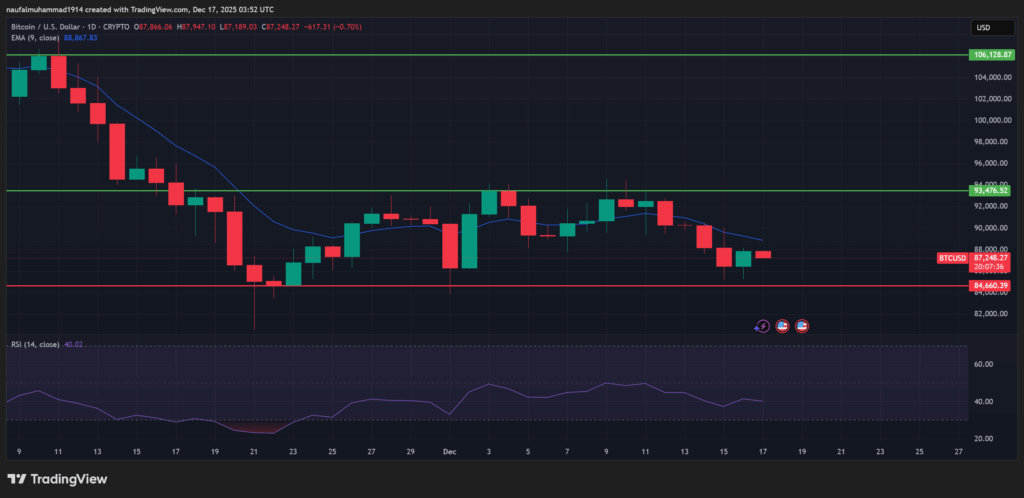Click the purple lightning event icon

(x=762, y=326)
